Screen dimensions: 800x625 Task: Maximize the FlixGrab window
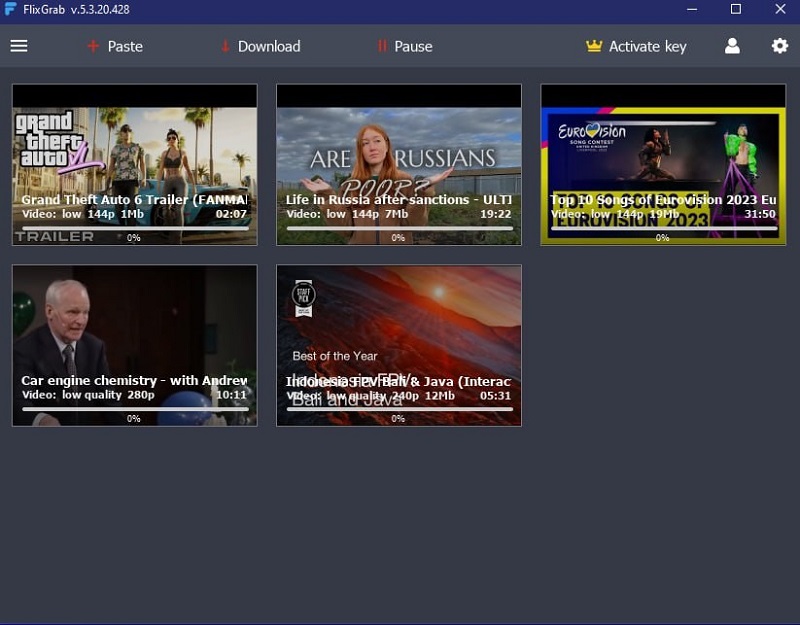point(736,9)
